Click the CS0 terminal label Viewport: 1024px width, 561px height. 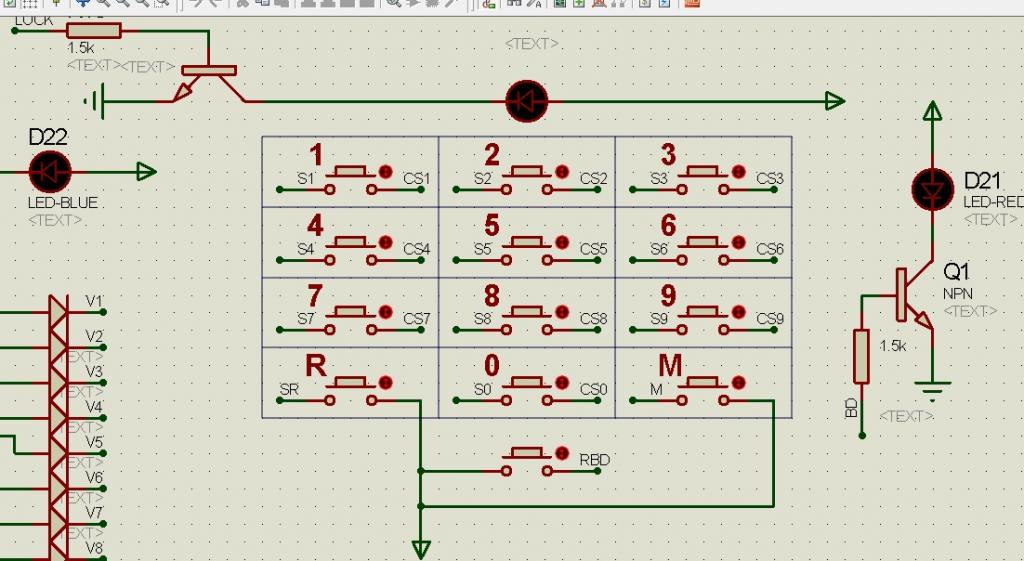pyautogui.click(x=594, y=389)
